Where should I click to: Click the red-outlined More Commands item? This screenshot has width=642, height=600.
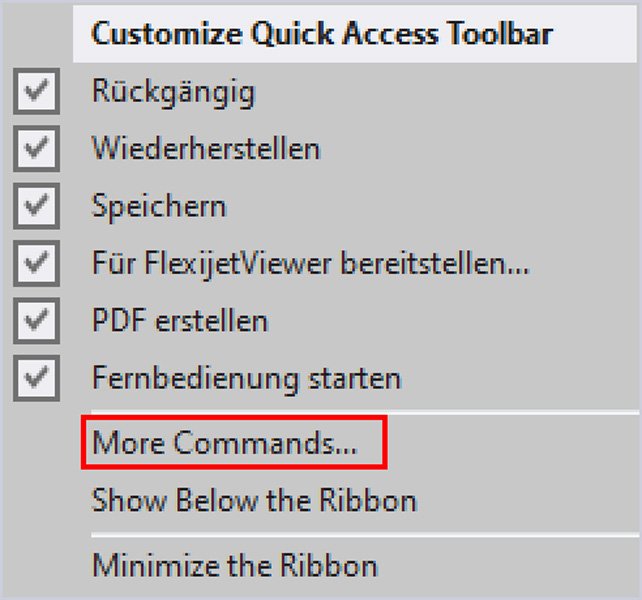point(233,444)
